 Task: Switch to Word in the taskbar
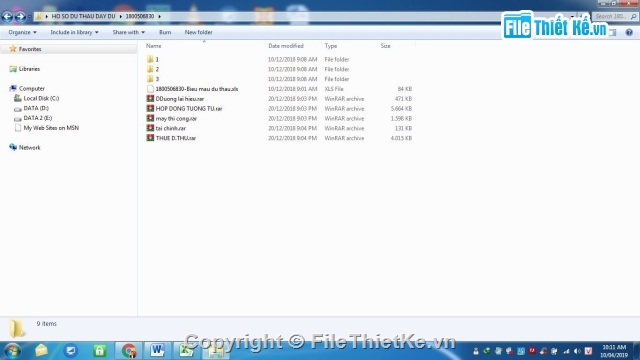[157, 351]
